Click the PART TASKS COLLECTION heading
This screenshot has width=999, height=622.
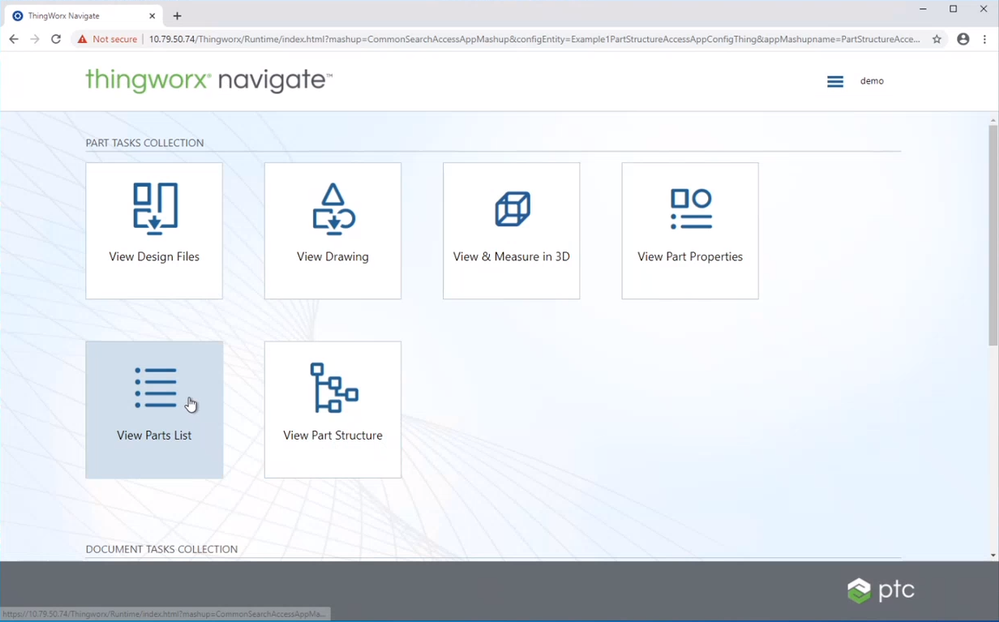pos(145,143)
